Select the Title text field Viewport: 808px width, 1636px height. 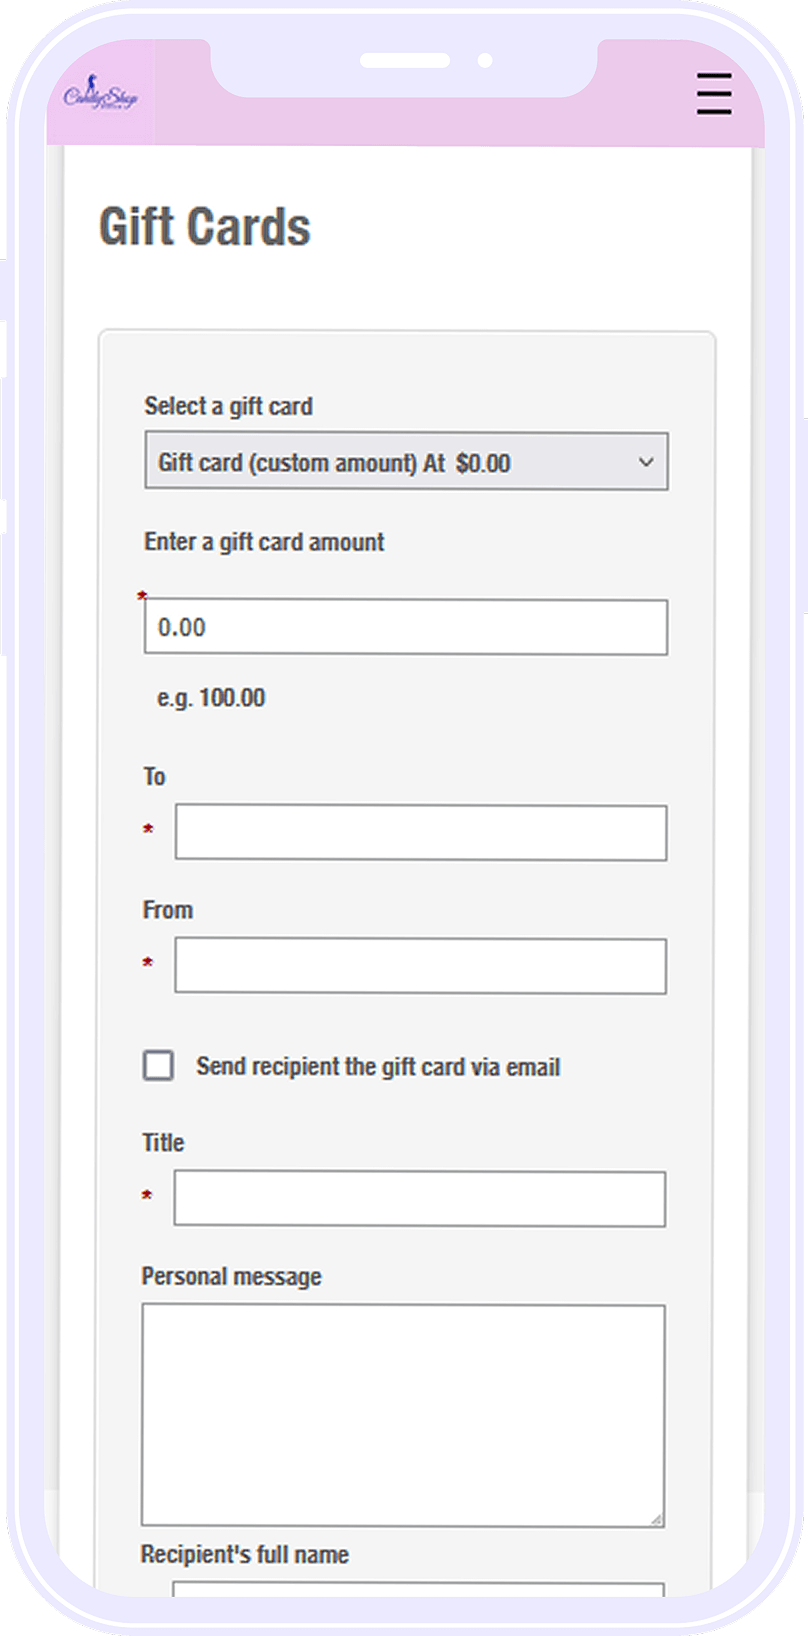tap(419, 1199)
